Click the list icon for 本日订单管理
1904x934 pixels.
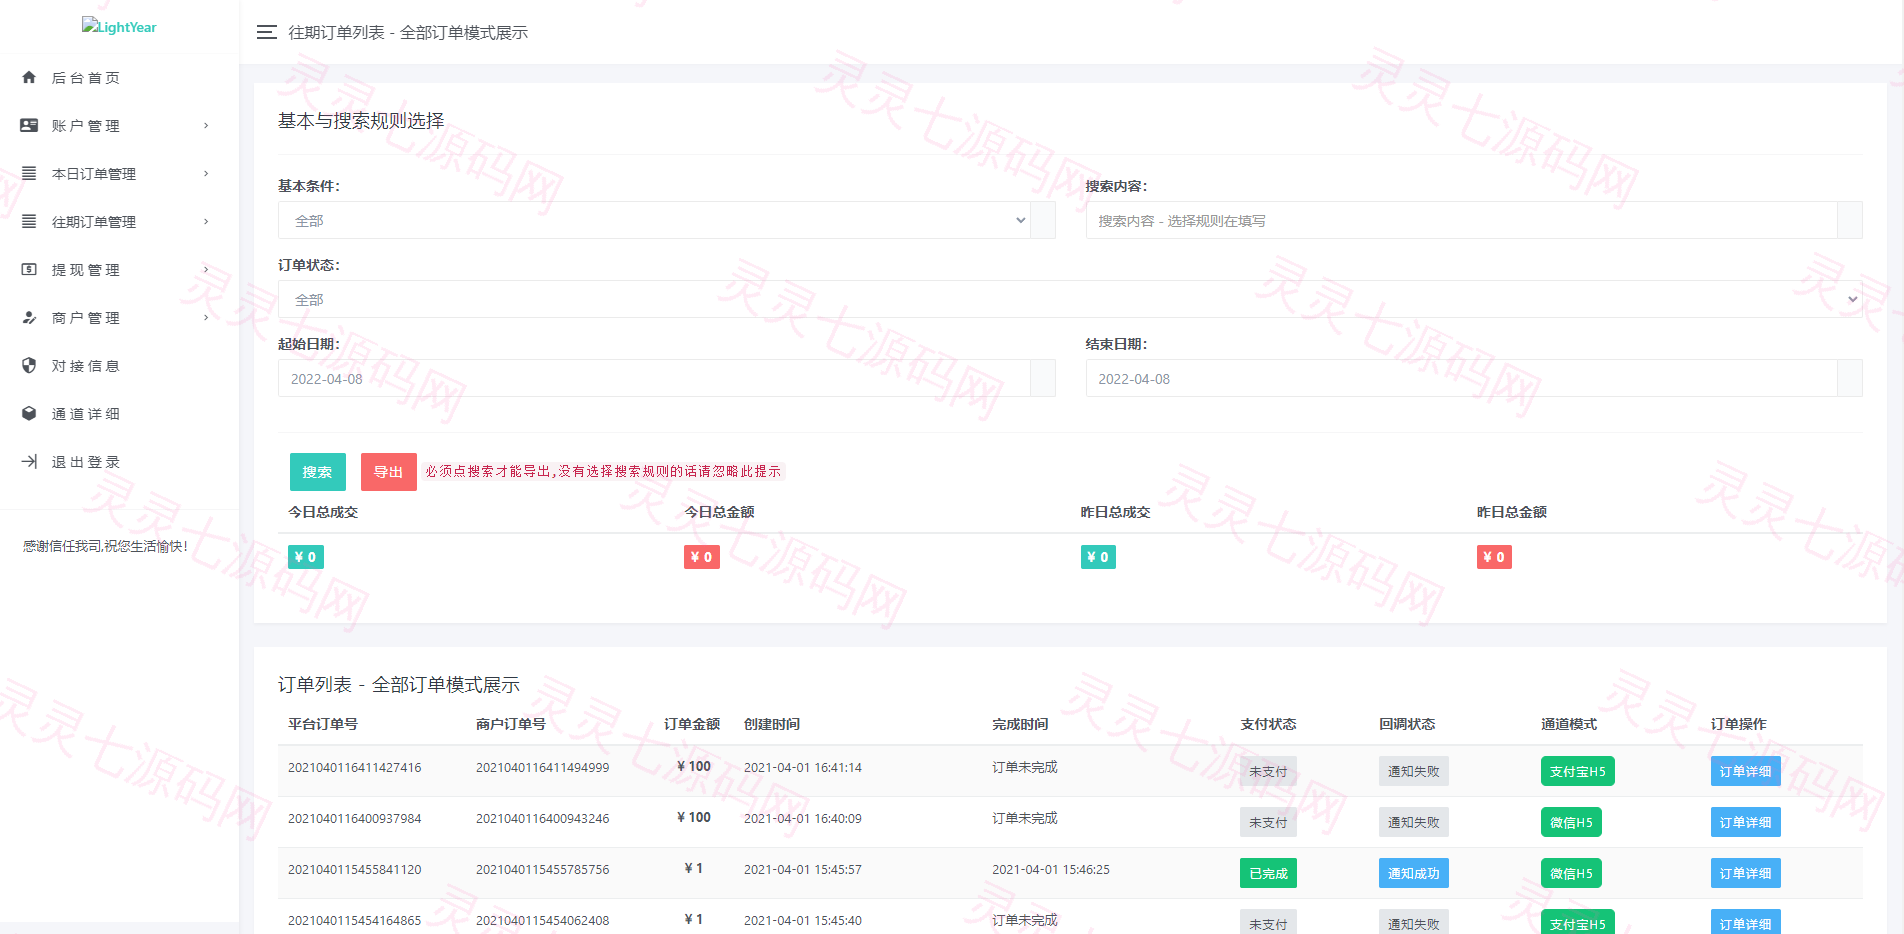29,173
